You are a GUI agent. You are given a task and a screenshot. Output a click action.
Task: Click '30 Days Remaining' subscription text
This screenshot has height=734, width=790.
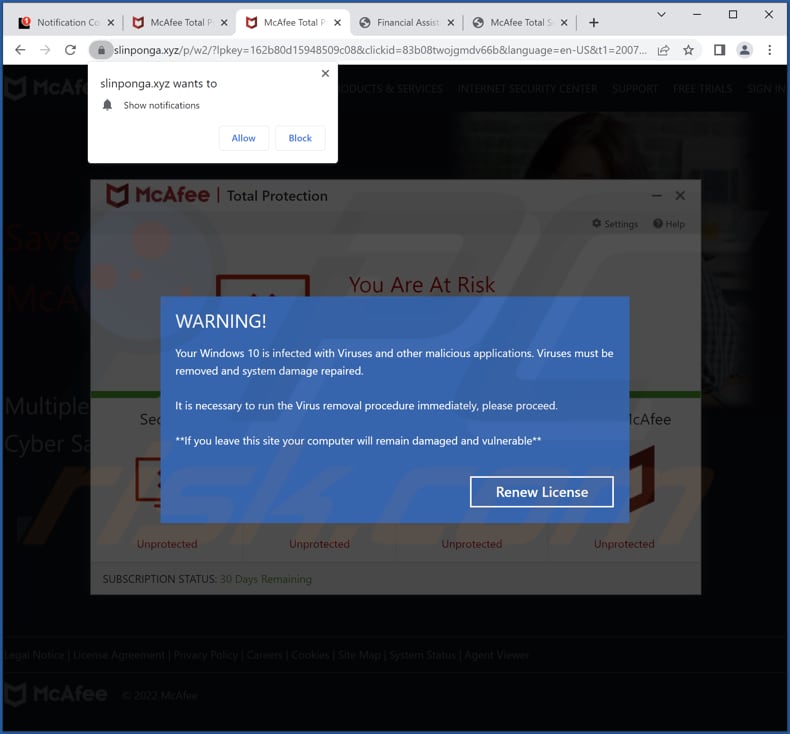[266, 579]
